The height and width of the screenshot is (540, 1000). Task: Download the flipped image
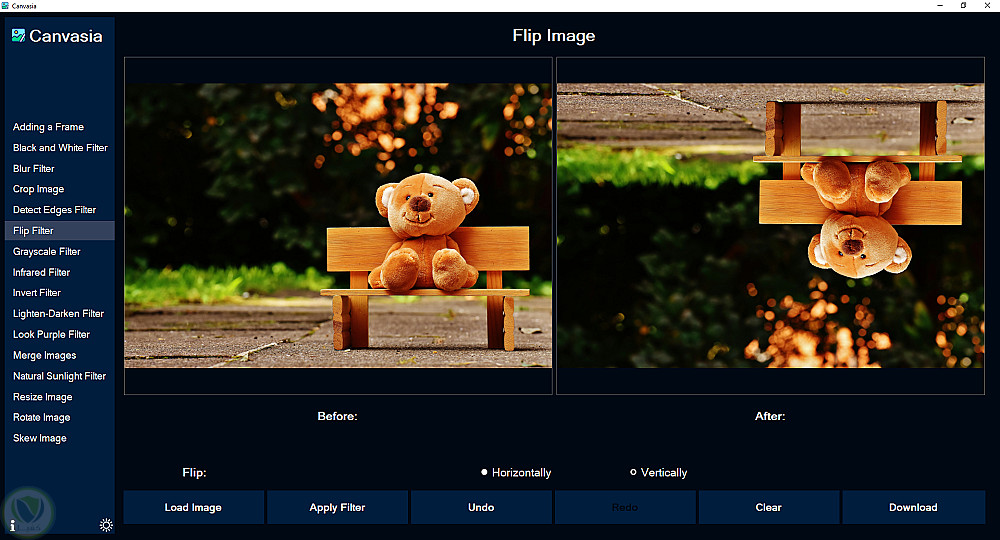(913, 507)
